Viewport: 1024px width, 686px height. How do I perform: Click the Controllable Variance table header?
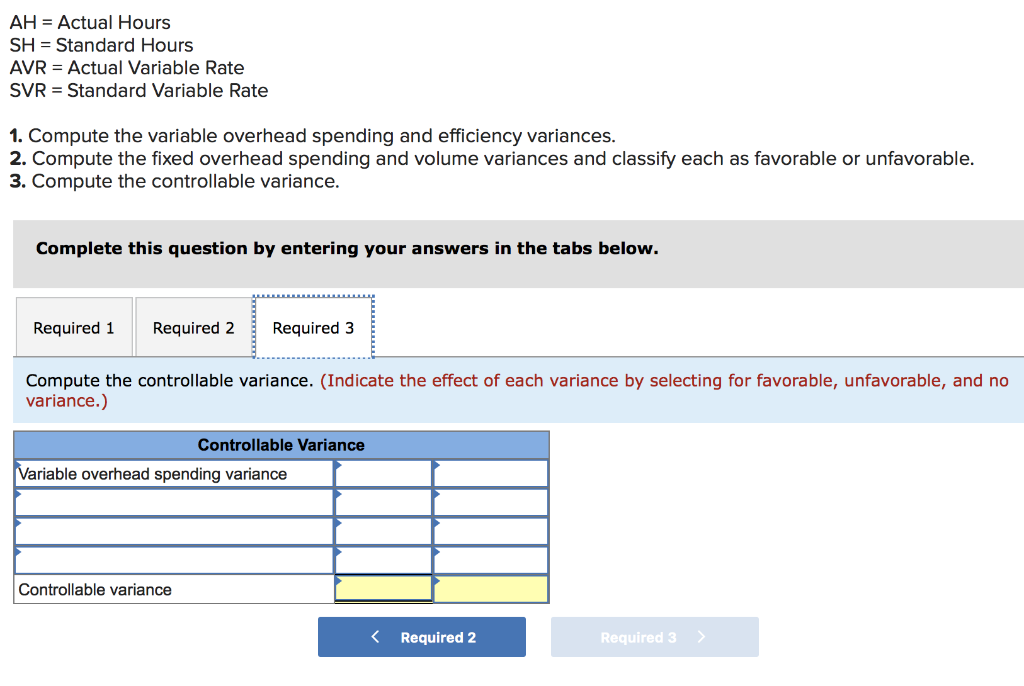click(280, 444)
